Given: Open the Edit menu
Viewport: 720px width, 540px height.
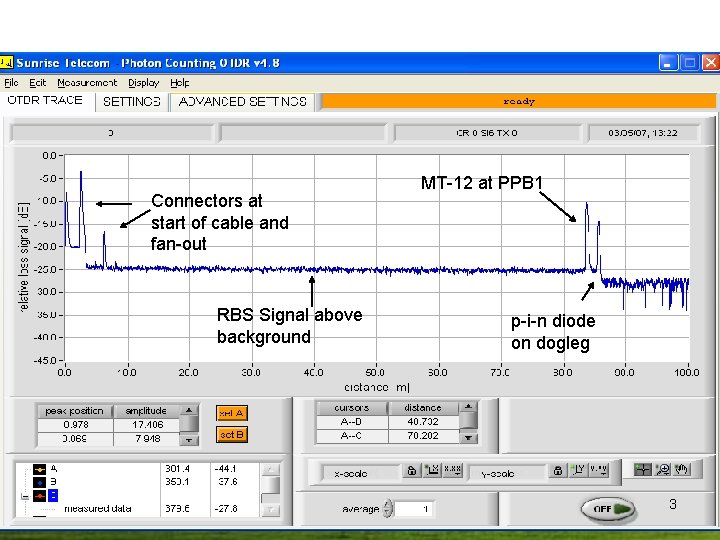Looking at the screenshot, I should point(38,83).
